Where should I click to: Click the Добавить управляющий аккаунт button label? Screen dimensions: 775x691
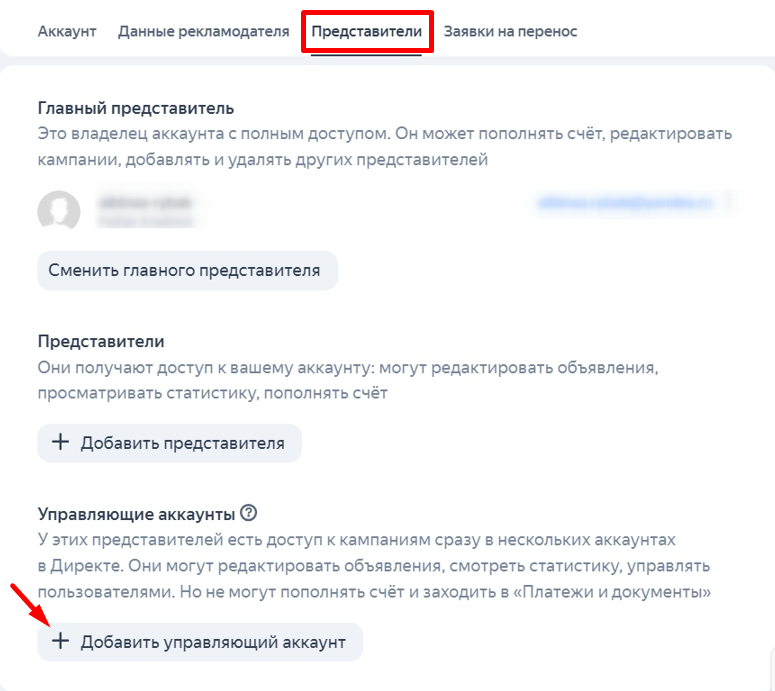tap(213, 642)
